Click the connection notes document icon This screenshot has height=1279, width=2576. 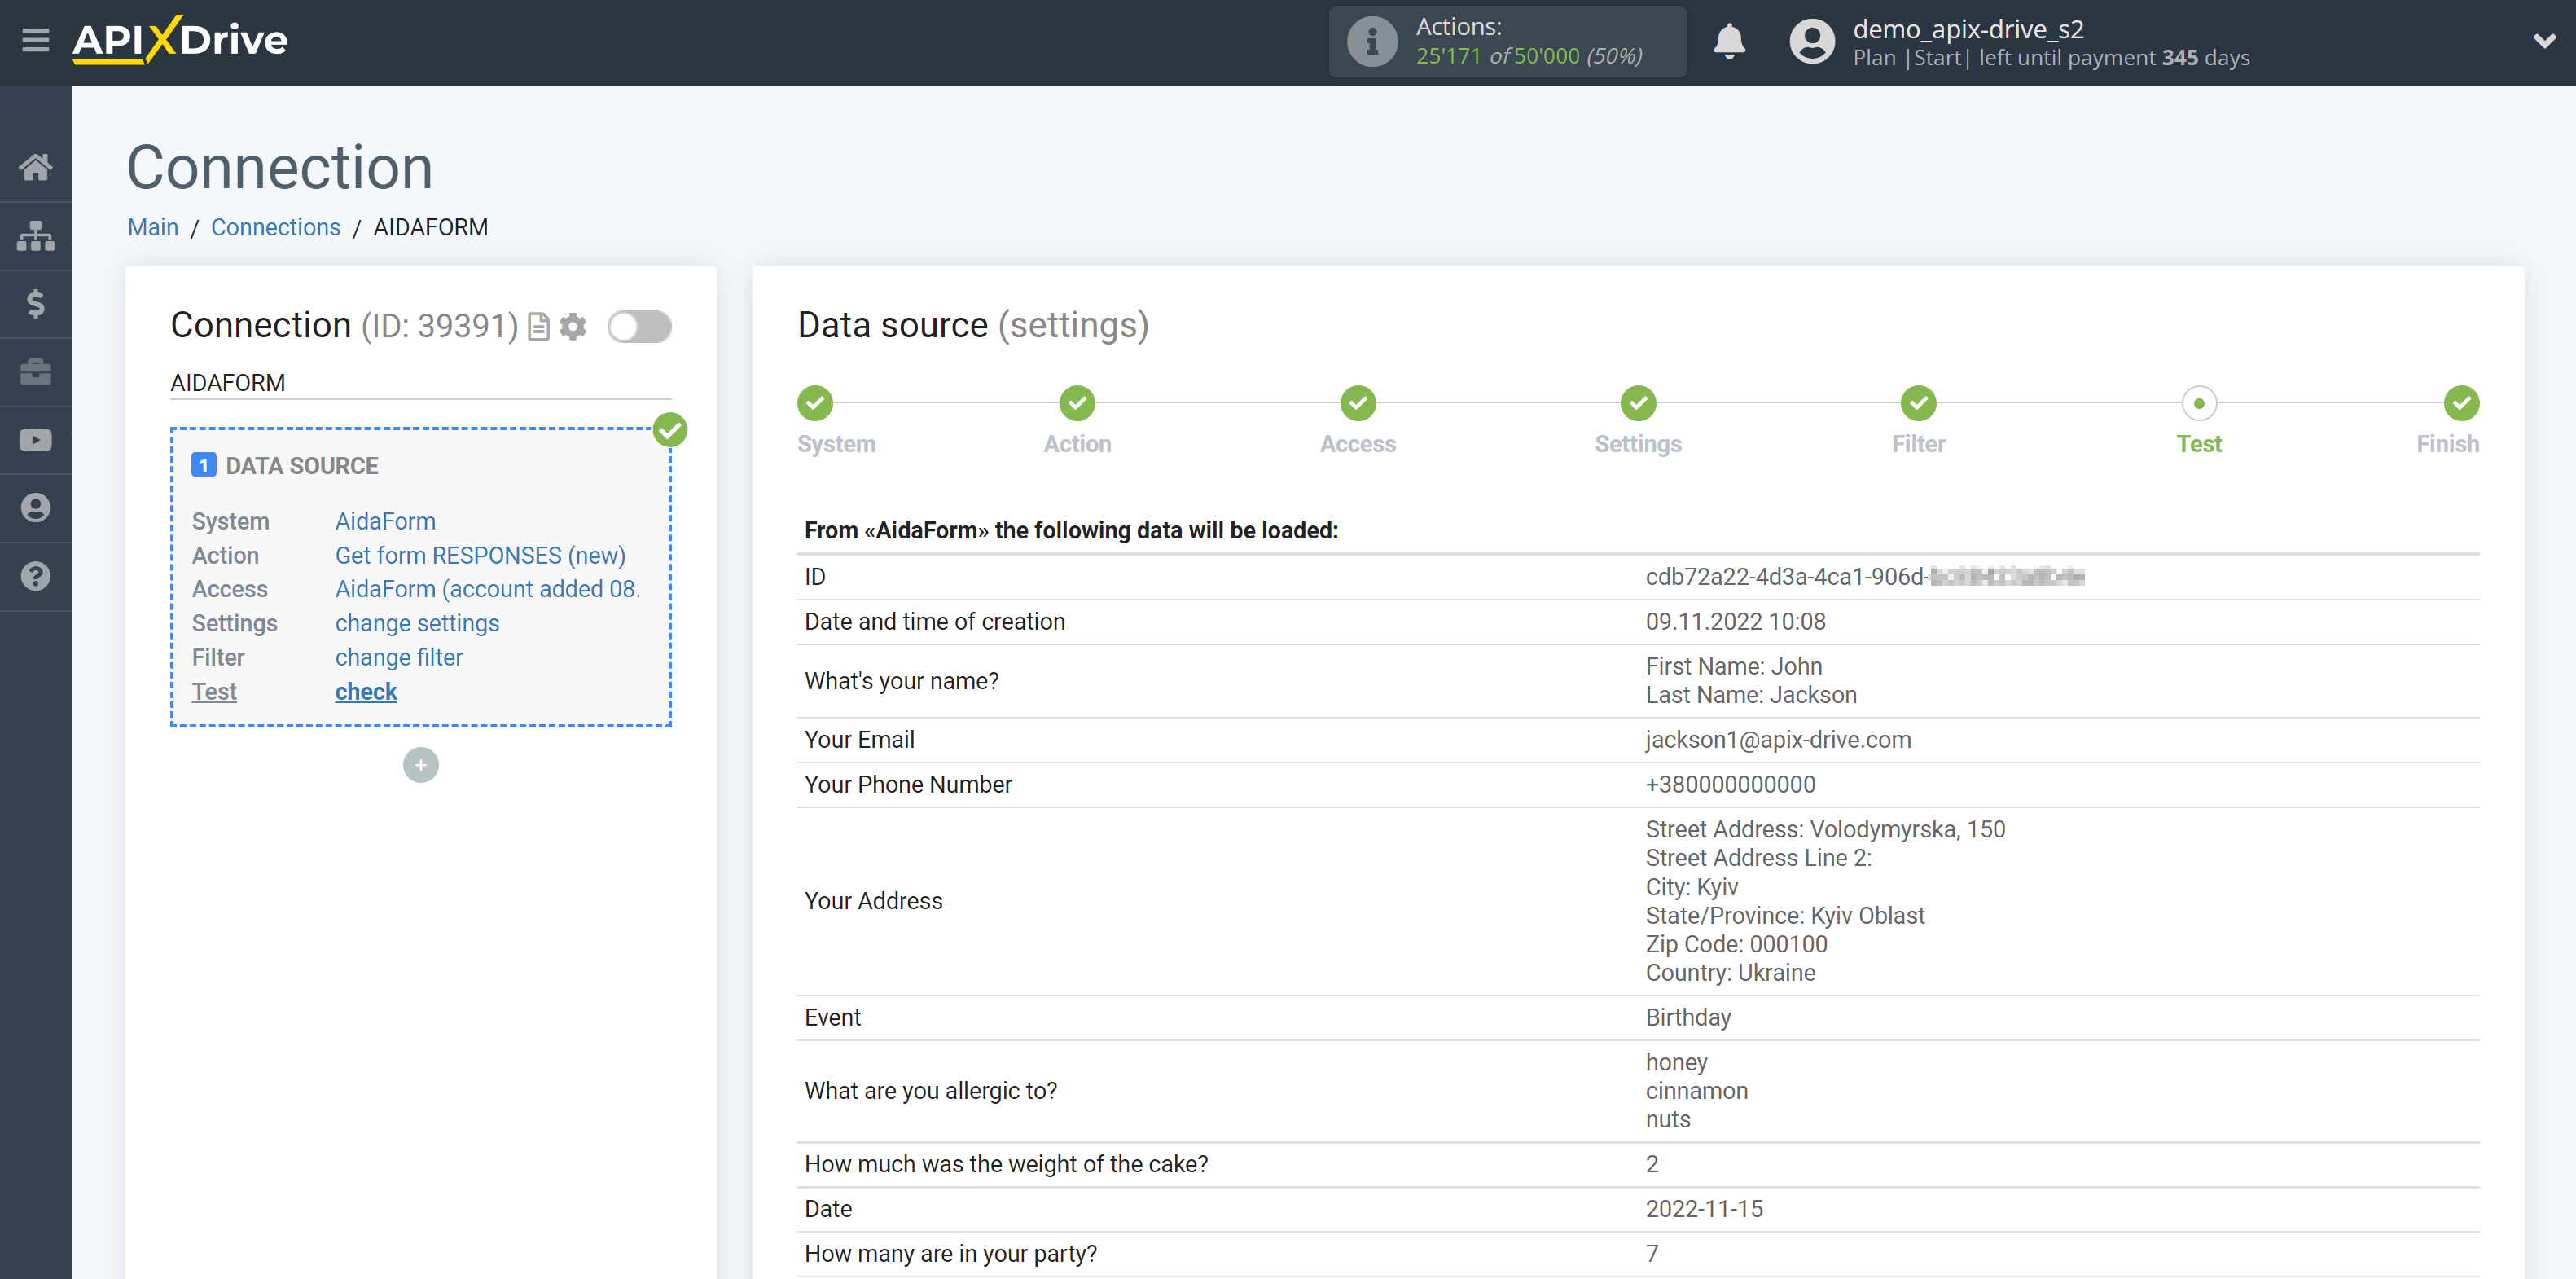pyautogui.click(x=538, y=327)
